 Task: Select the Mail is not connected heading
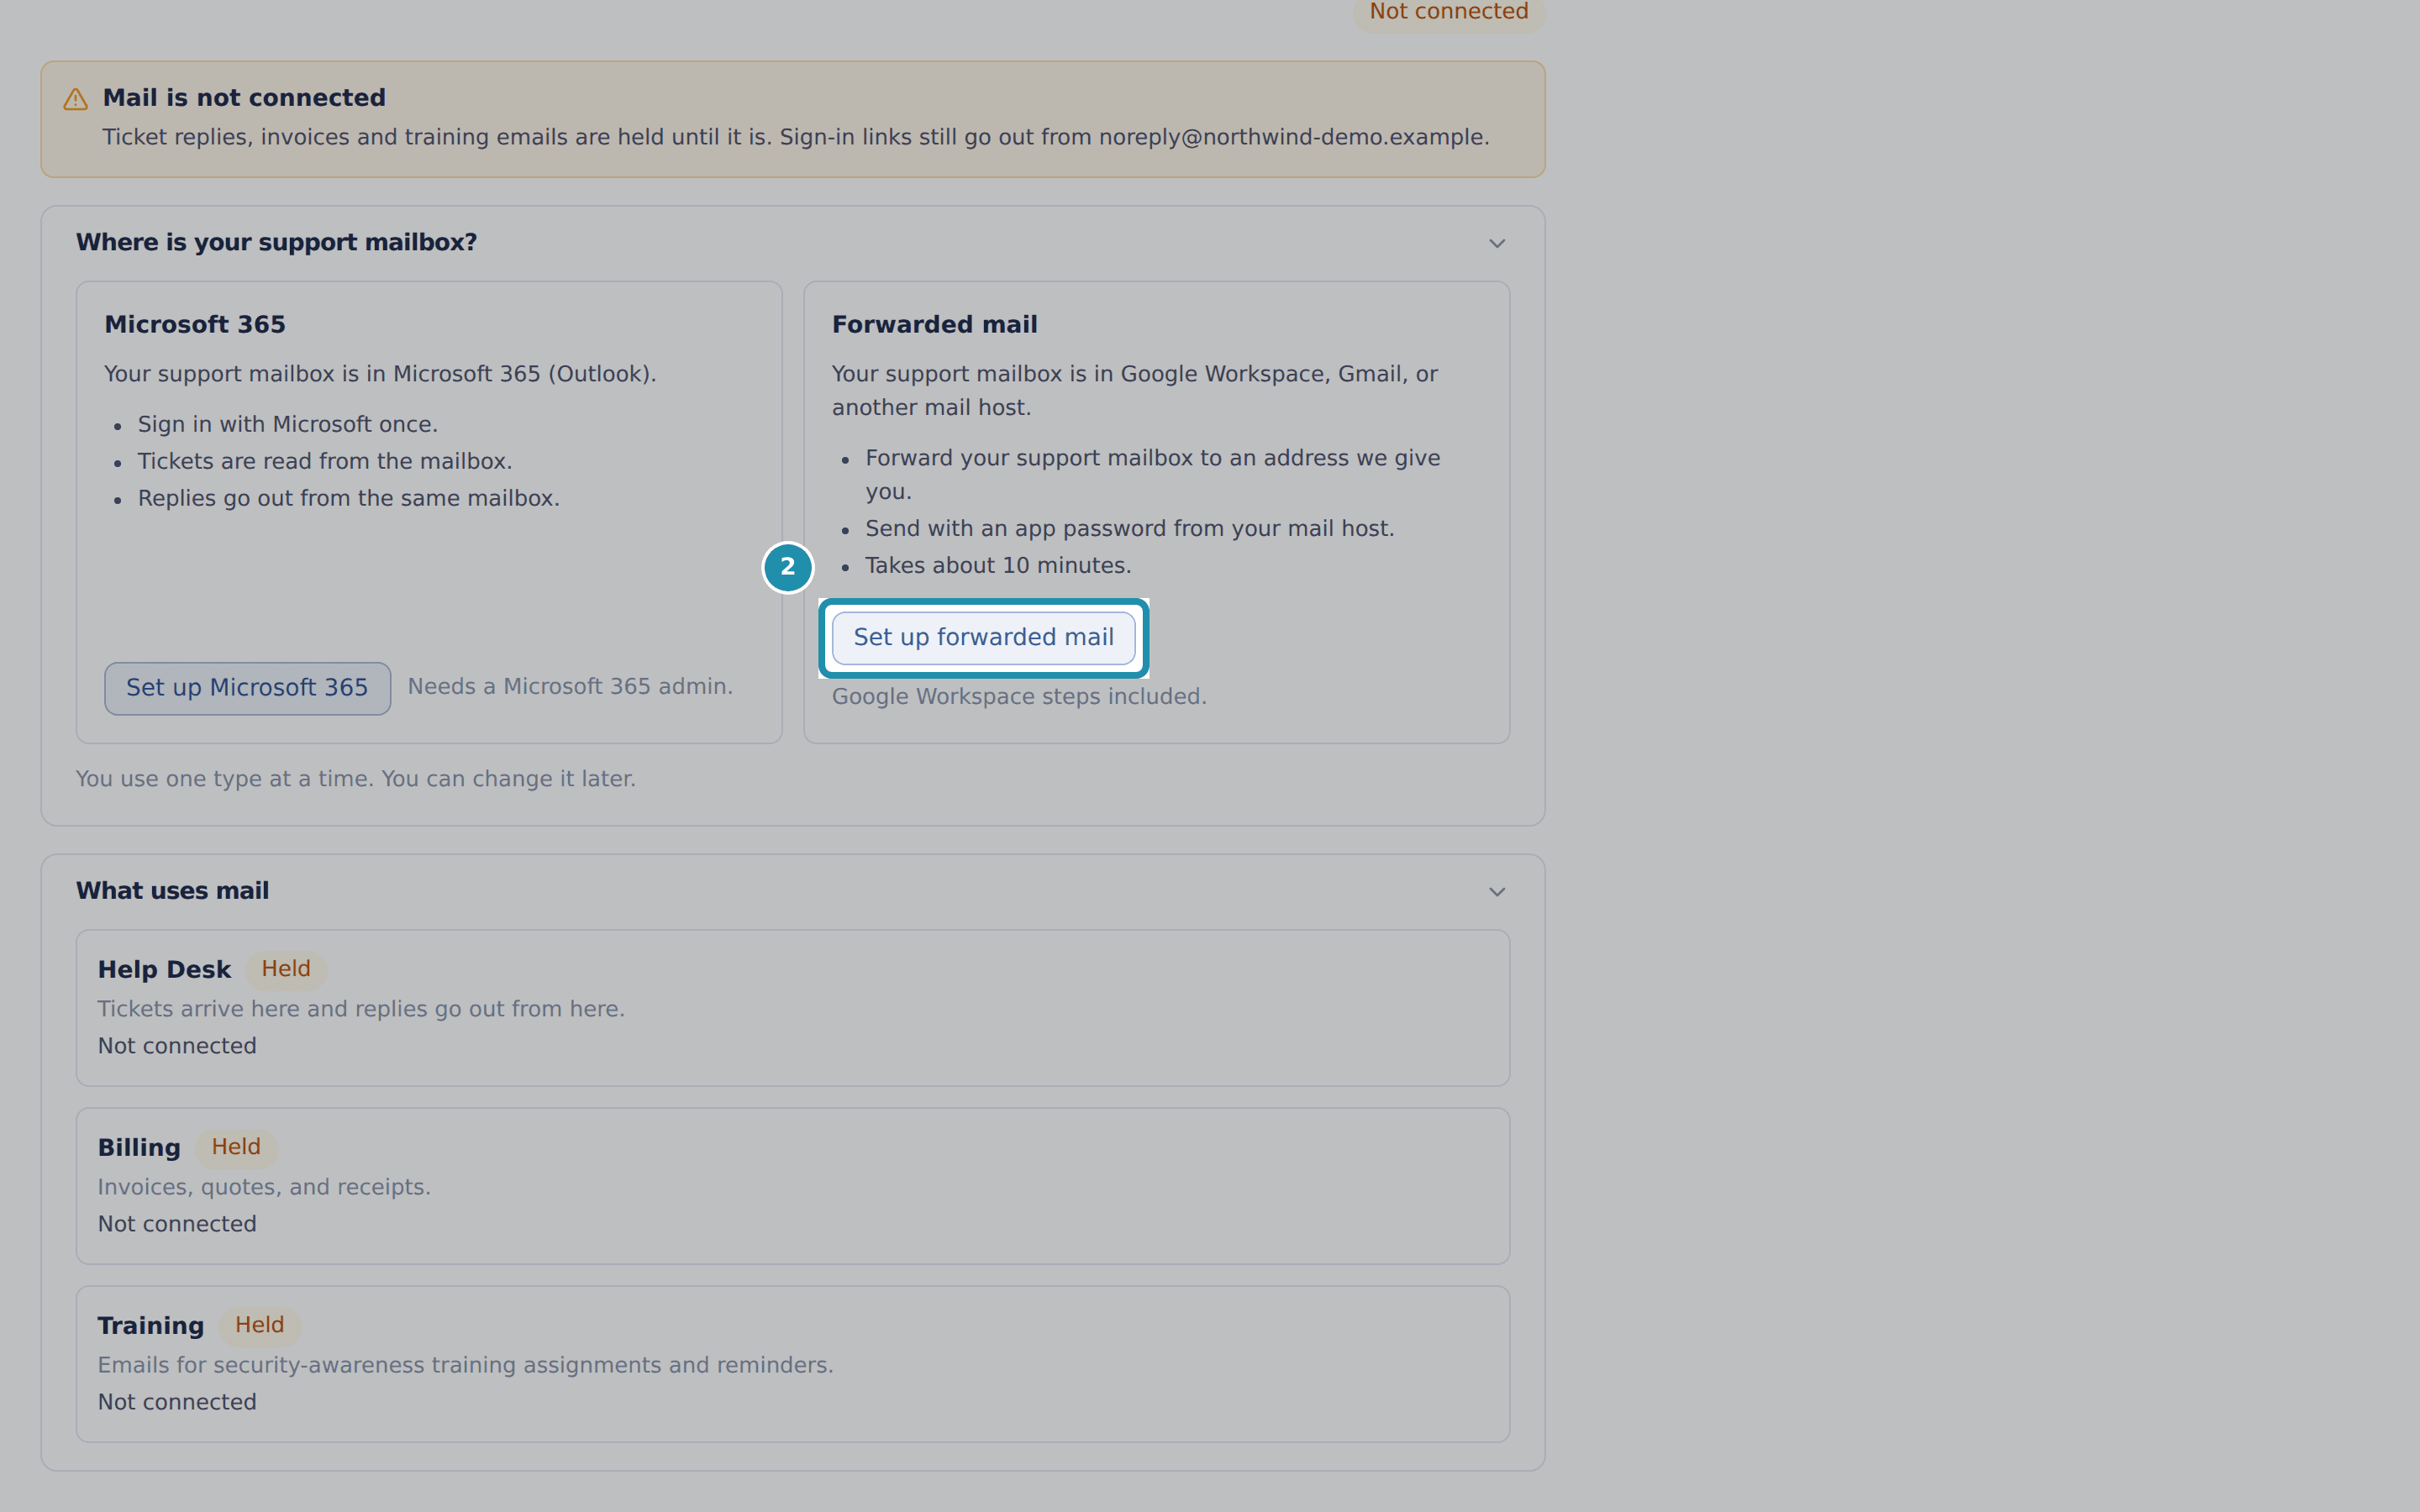[x=244, y=98]
